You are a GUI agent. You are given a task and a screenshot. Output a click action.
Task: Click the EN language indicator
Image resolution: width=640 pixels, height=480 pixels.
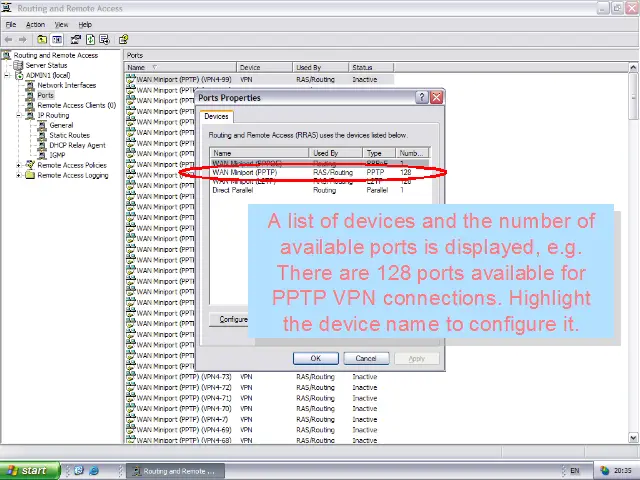575,471
